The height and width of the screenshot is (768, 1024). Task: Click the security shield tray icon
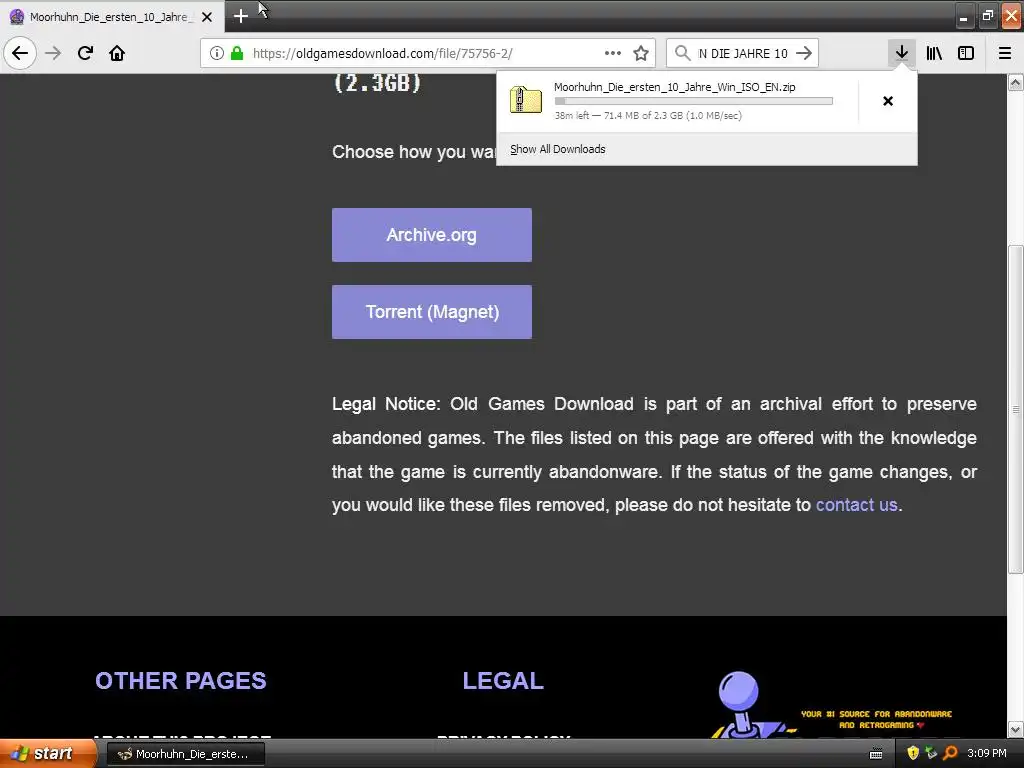pyautogui.click(x=913, y=754)
